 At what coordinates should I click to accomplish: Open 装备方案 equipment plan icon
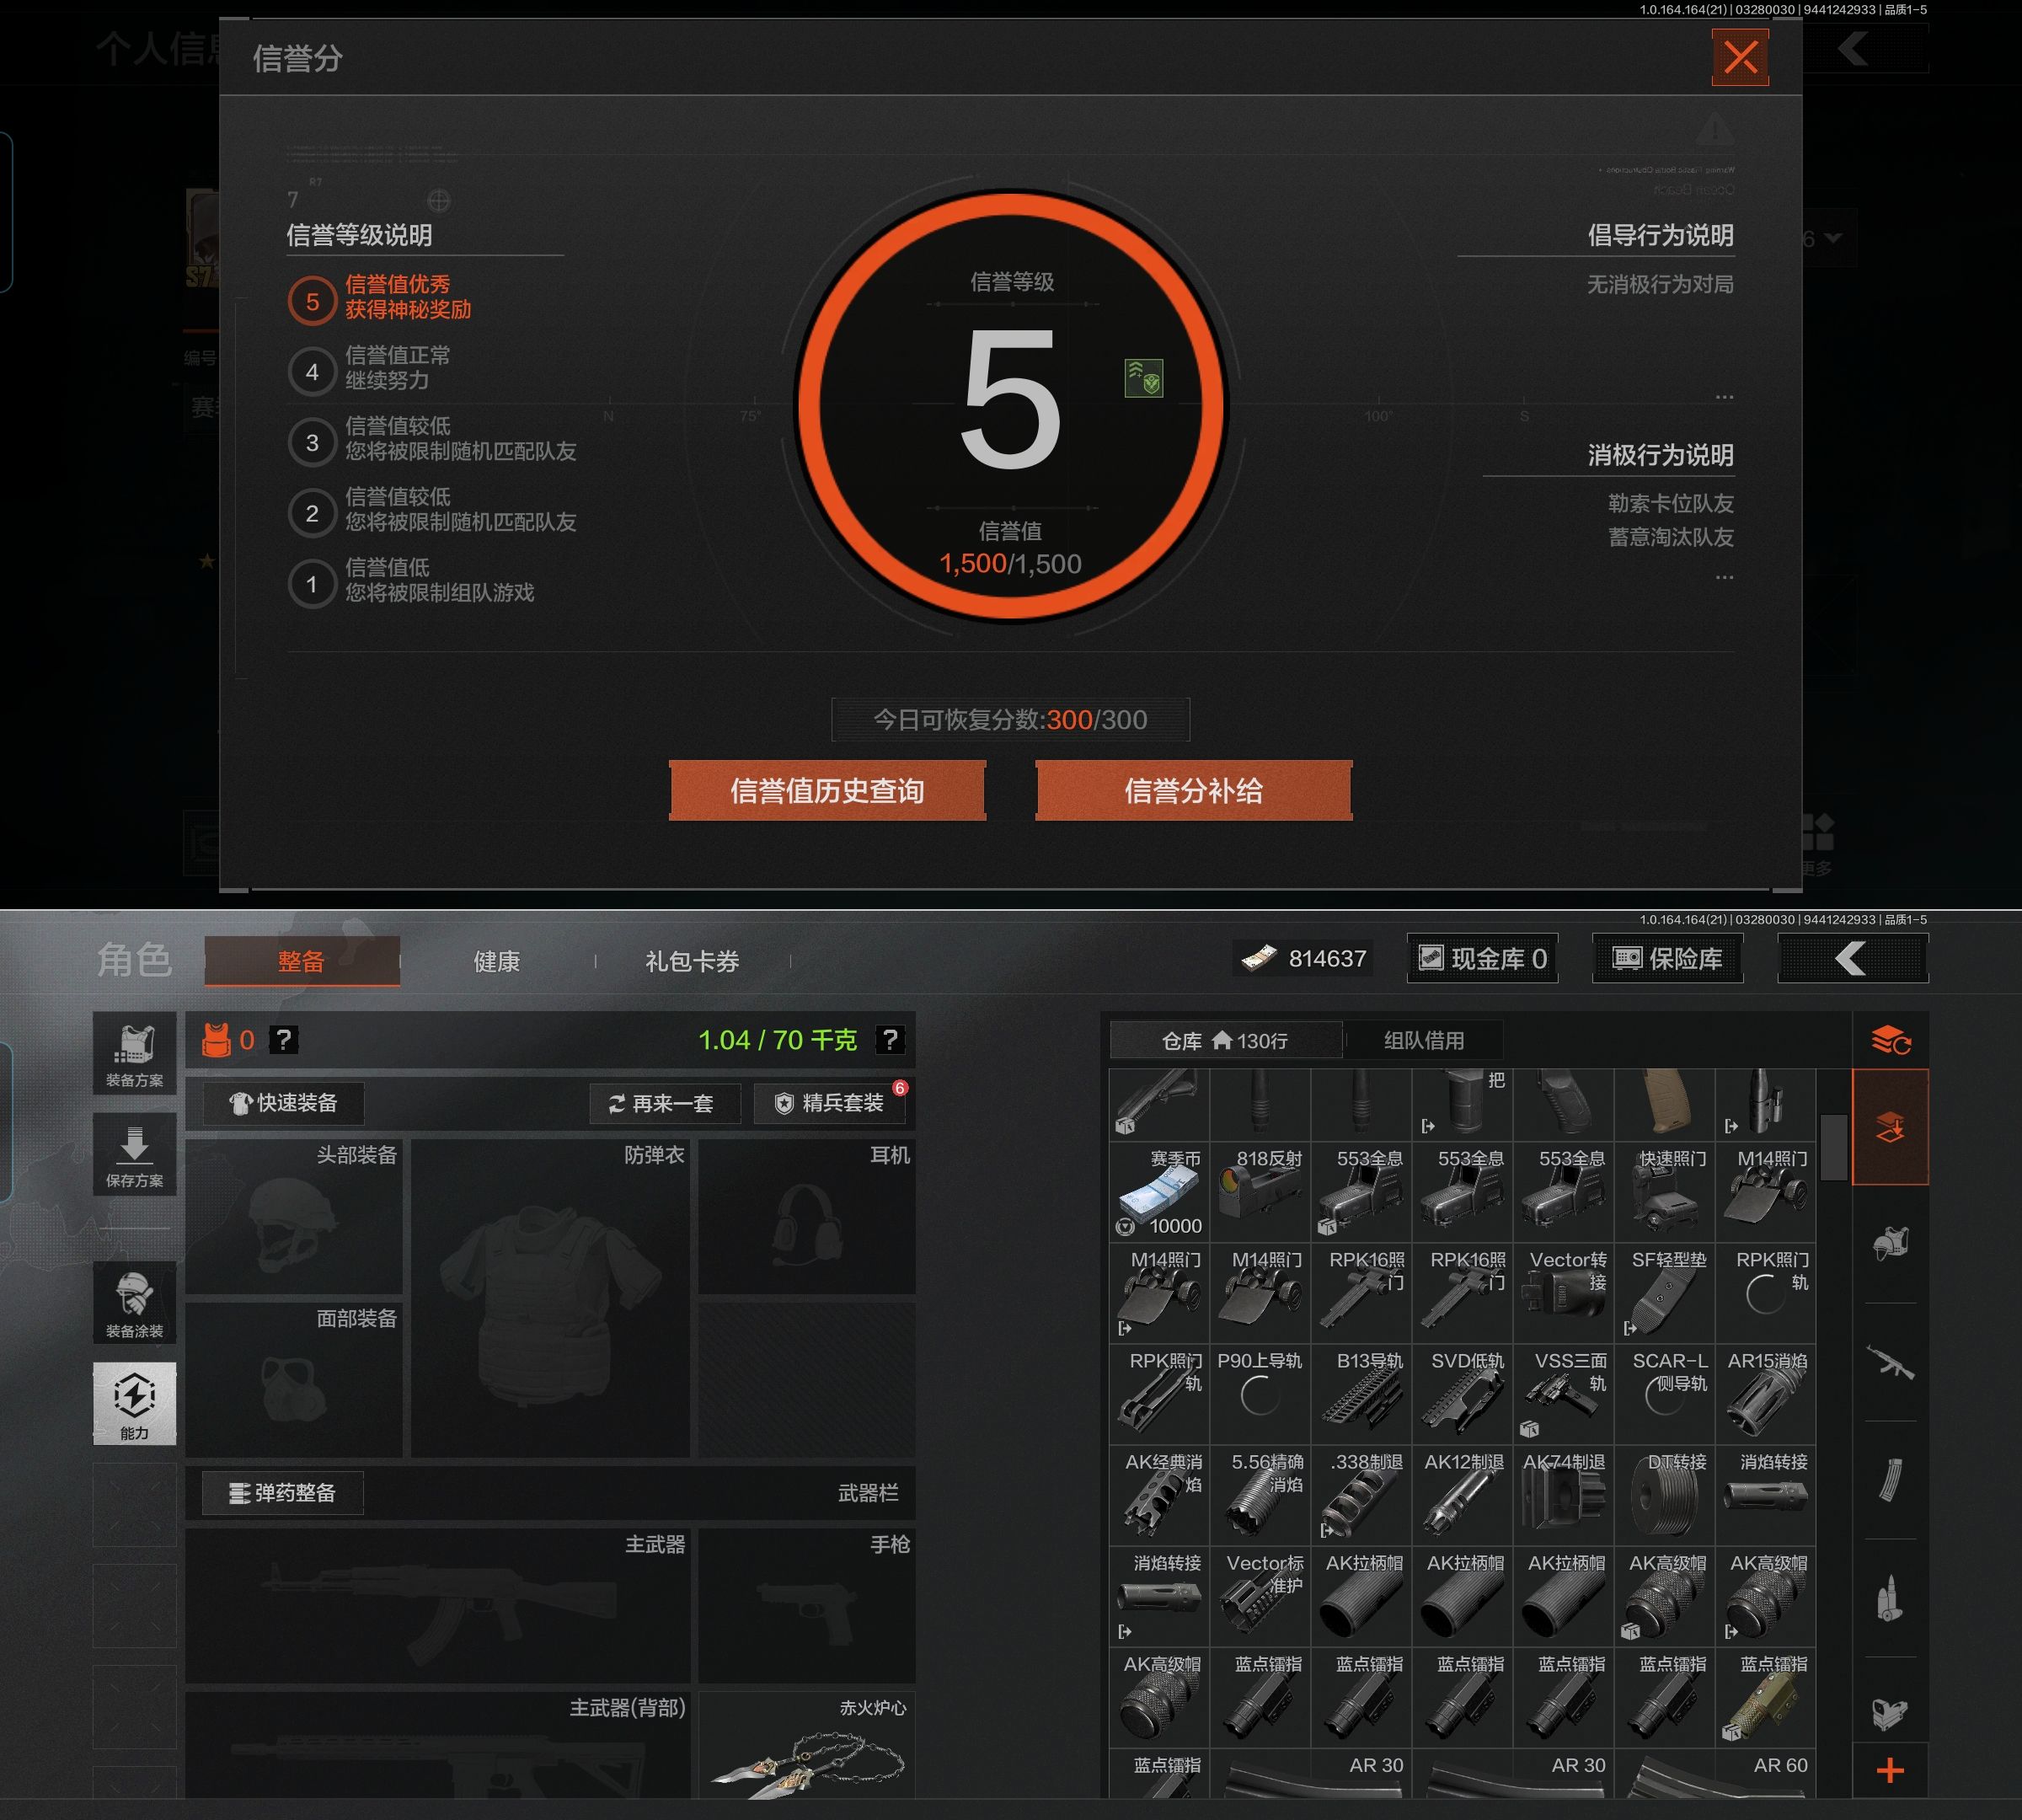click(134, 1054)
